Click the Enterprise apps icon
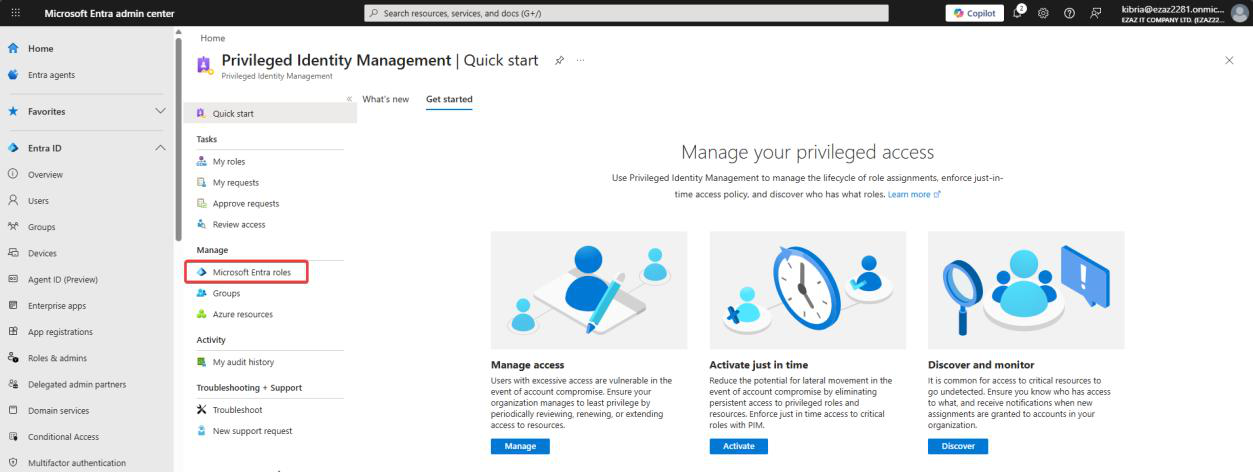The image size is (1253, 472). coord(13,305)
